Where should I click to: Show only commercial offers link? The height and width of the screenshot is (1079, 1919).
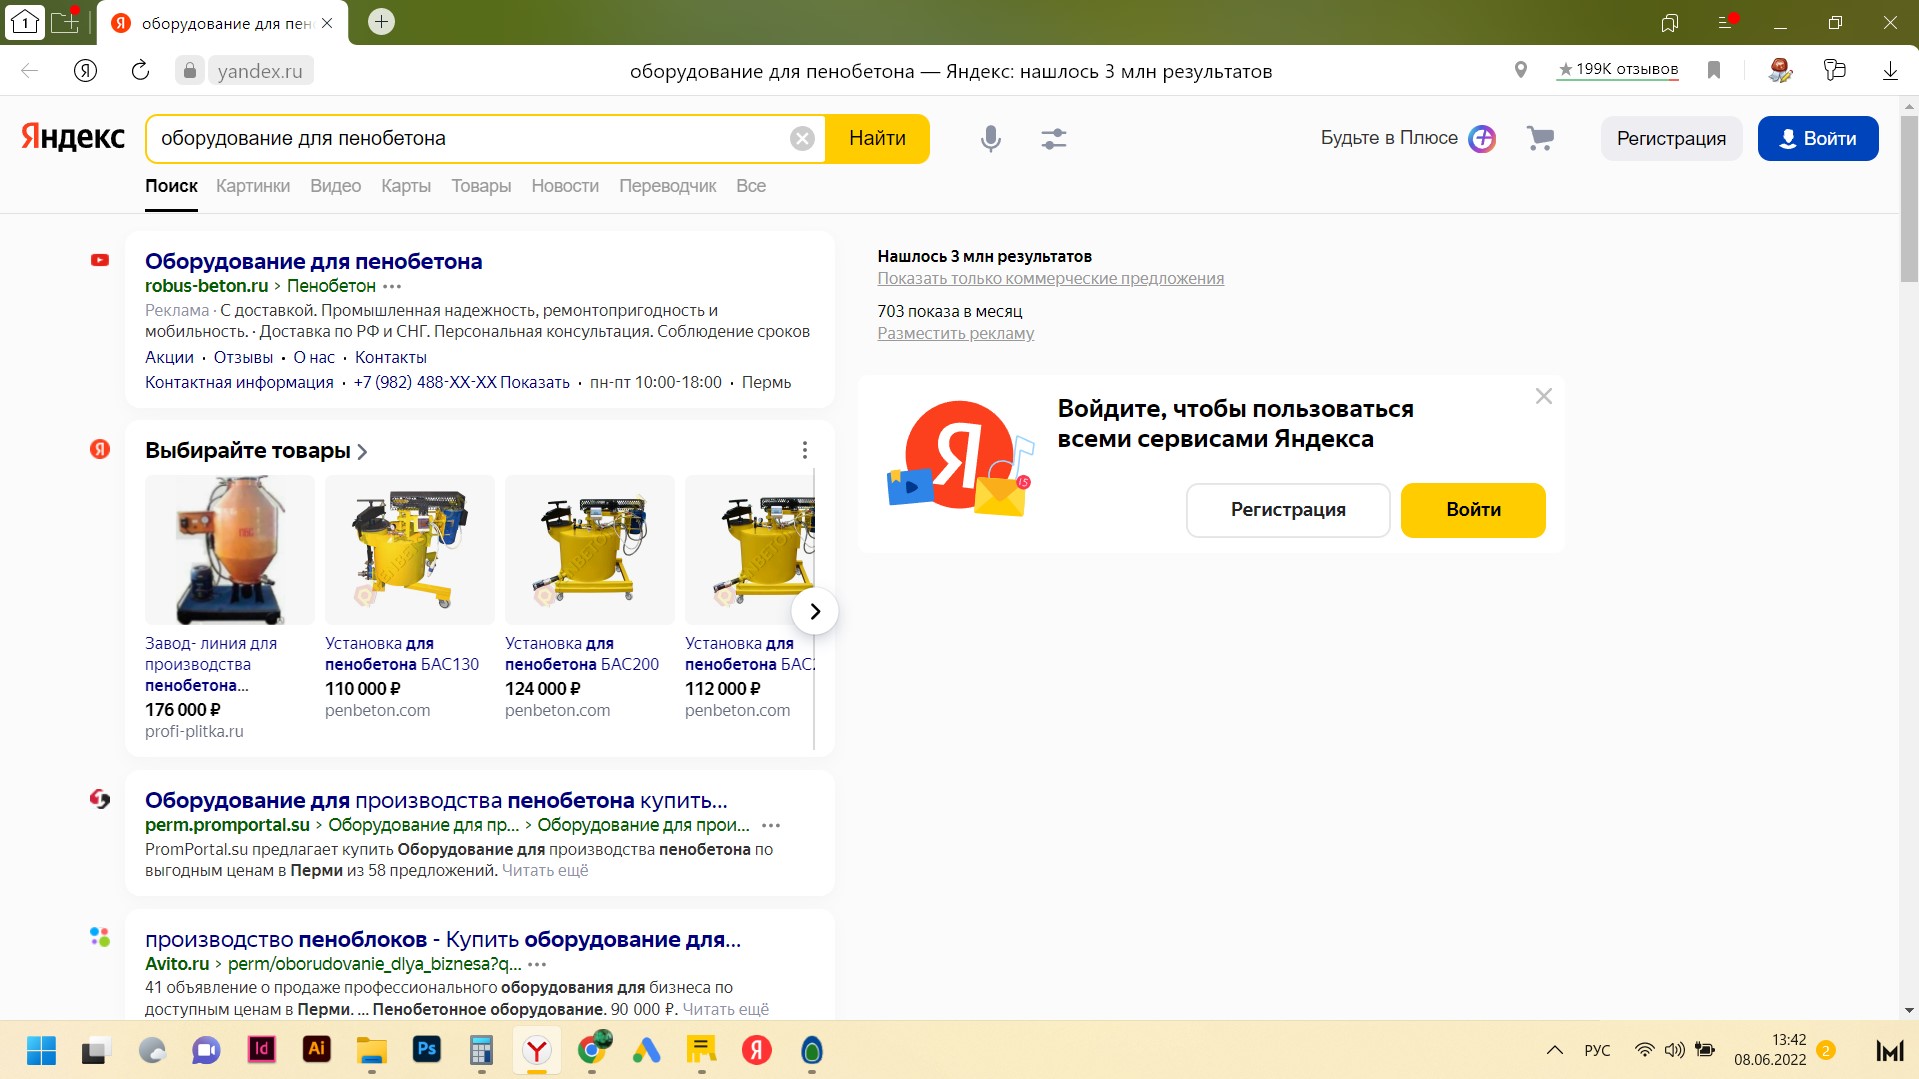pyautogui.click(x=1050, y=278)
